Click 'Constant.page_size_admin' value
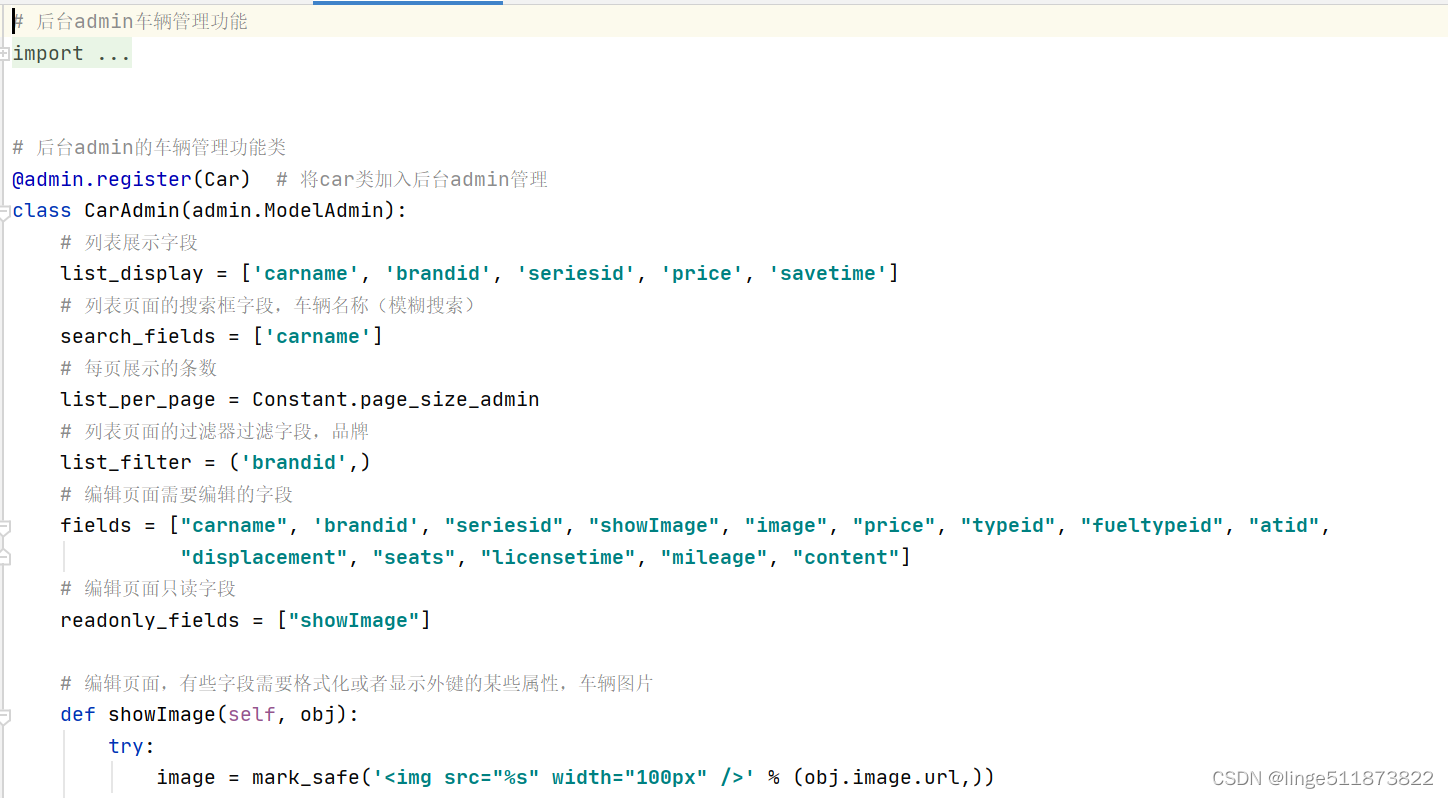The image size is (1448, 798). [396, 400]
